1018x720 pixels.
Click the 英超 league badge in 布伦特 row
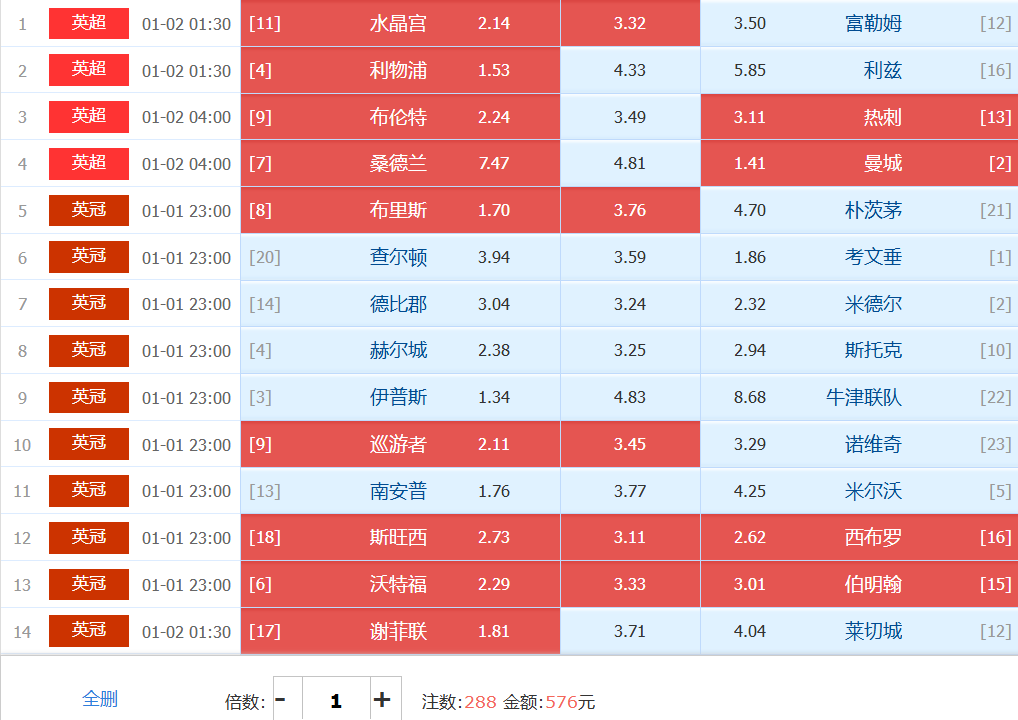point(89,117)
